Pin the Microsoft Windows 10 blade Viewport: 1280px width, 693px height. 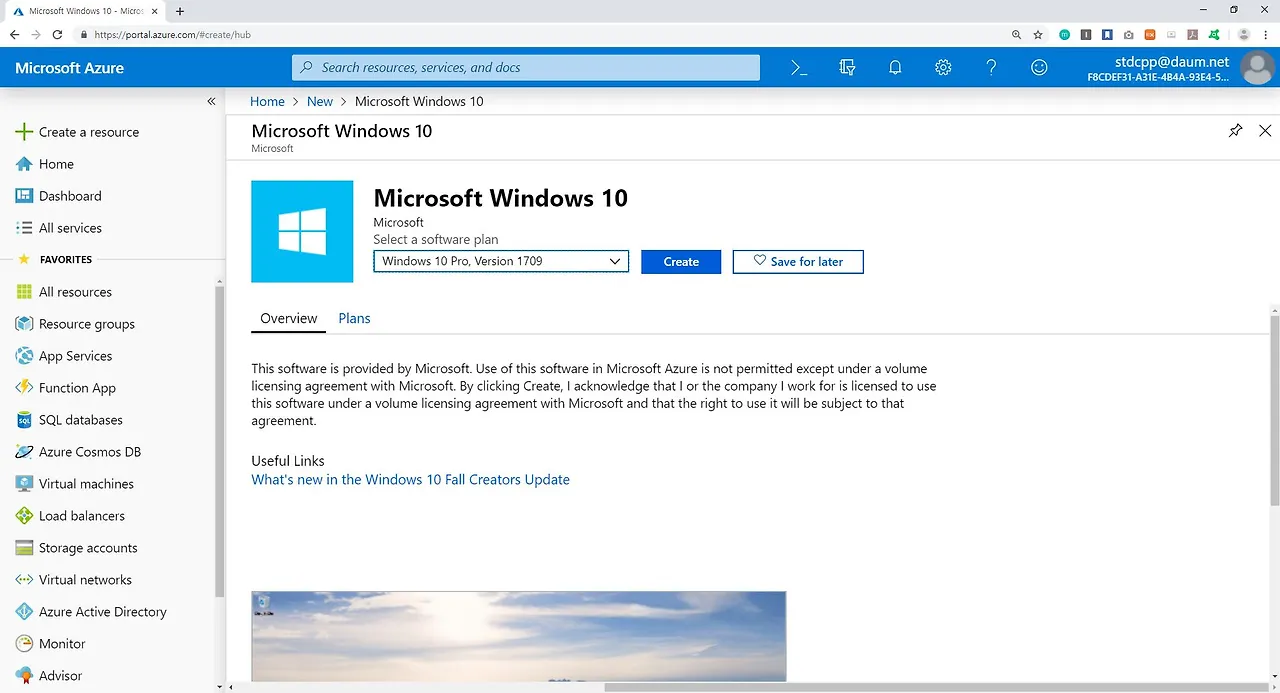[x=1236, y=131]
